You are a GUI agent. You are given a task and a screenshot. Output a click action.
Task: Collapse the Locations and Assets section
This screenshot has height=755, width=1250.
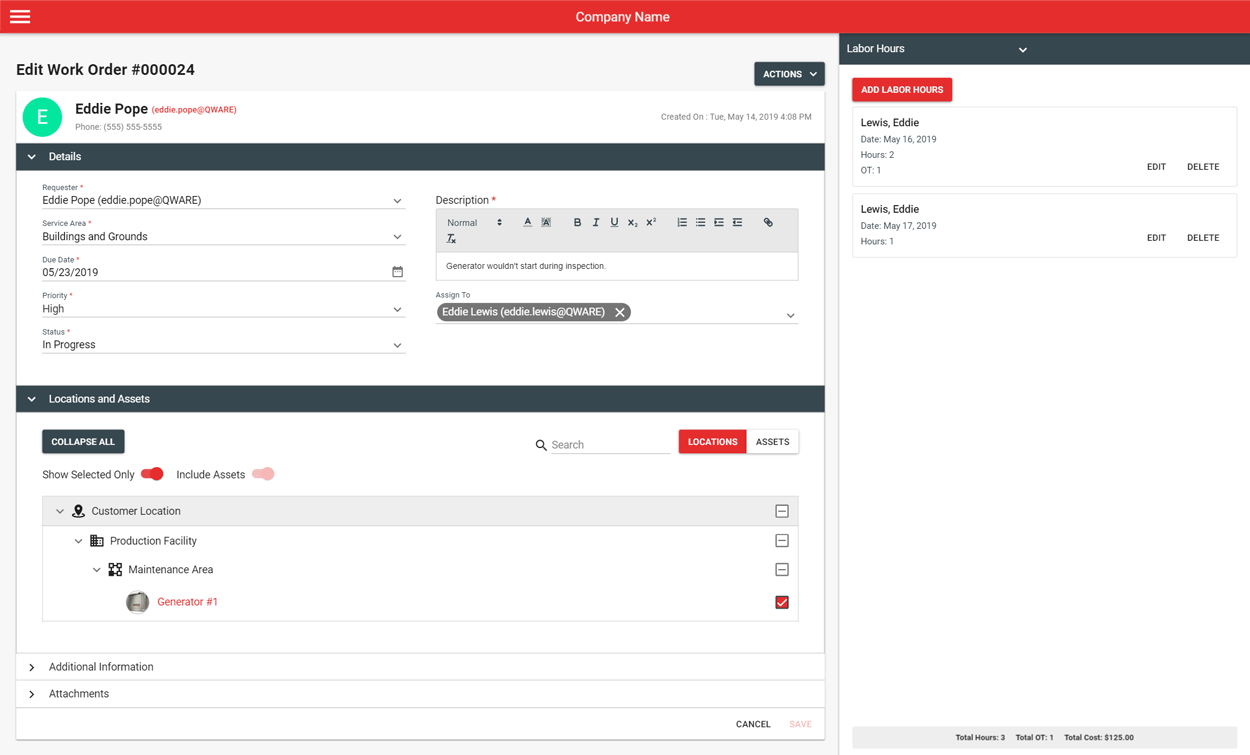coord(31,399)
